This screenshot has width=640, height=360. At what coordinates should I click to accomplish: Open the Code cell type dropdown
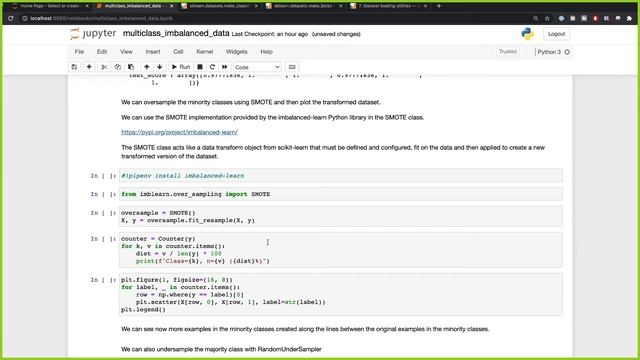(257, 67)
